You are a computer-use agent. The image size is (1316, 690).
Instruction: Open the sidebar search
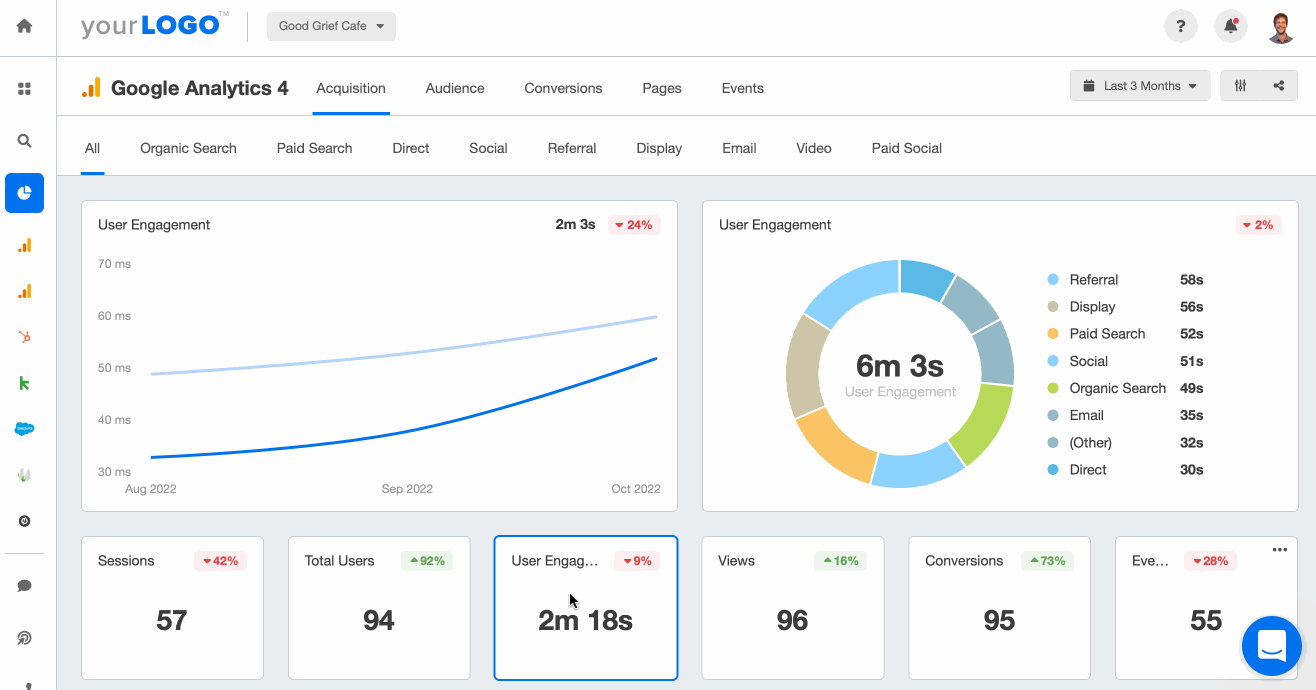(x=24, y=140)
